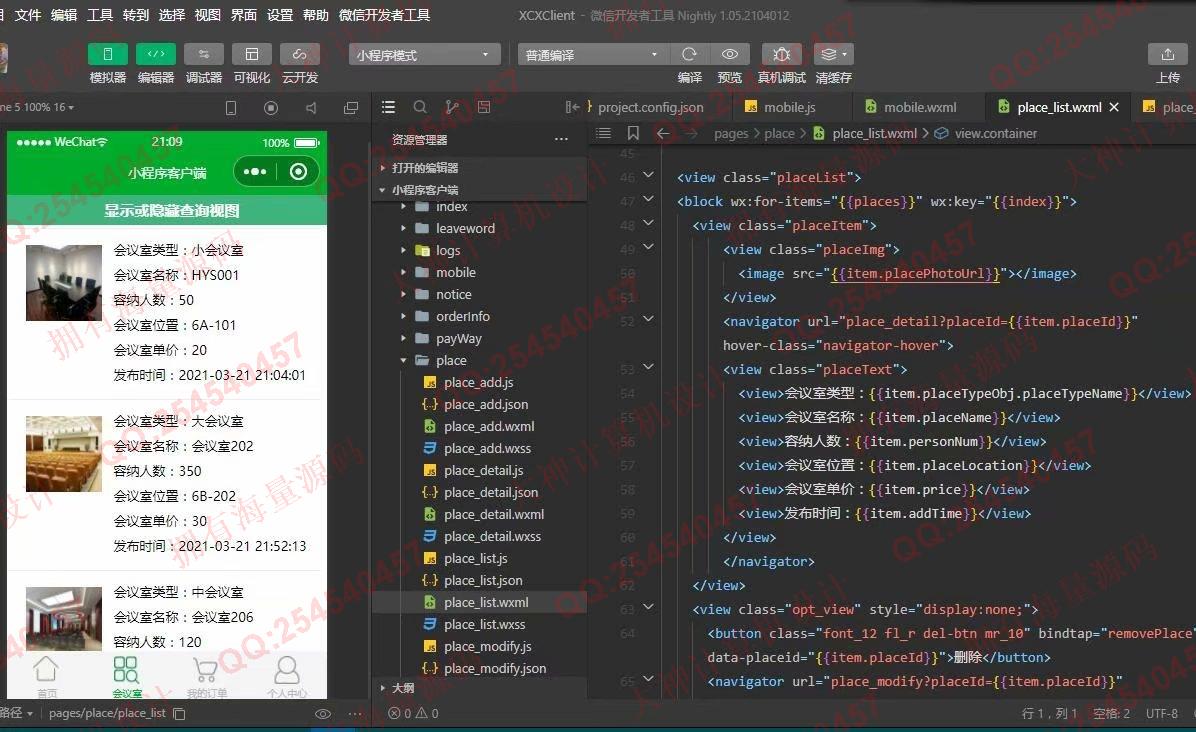The image size is (1196, 732).
Task: Open the search in files icon
Action: tap(420, 108)
